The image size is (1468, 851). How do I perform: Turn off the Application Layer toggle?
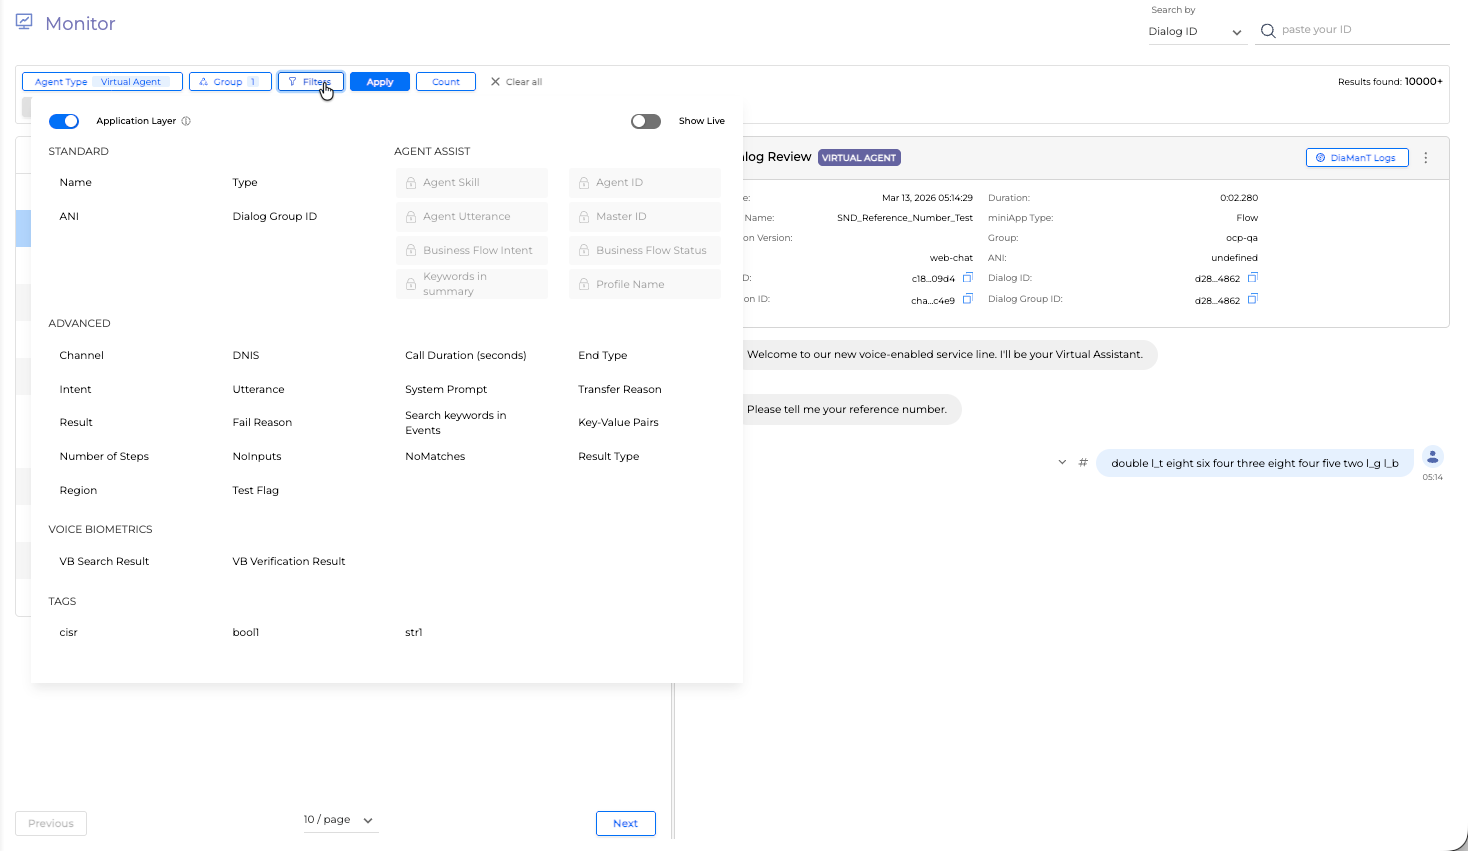click(x=64, y=121)
